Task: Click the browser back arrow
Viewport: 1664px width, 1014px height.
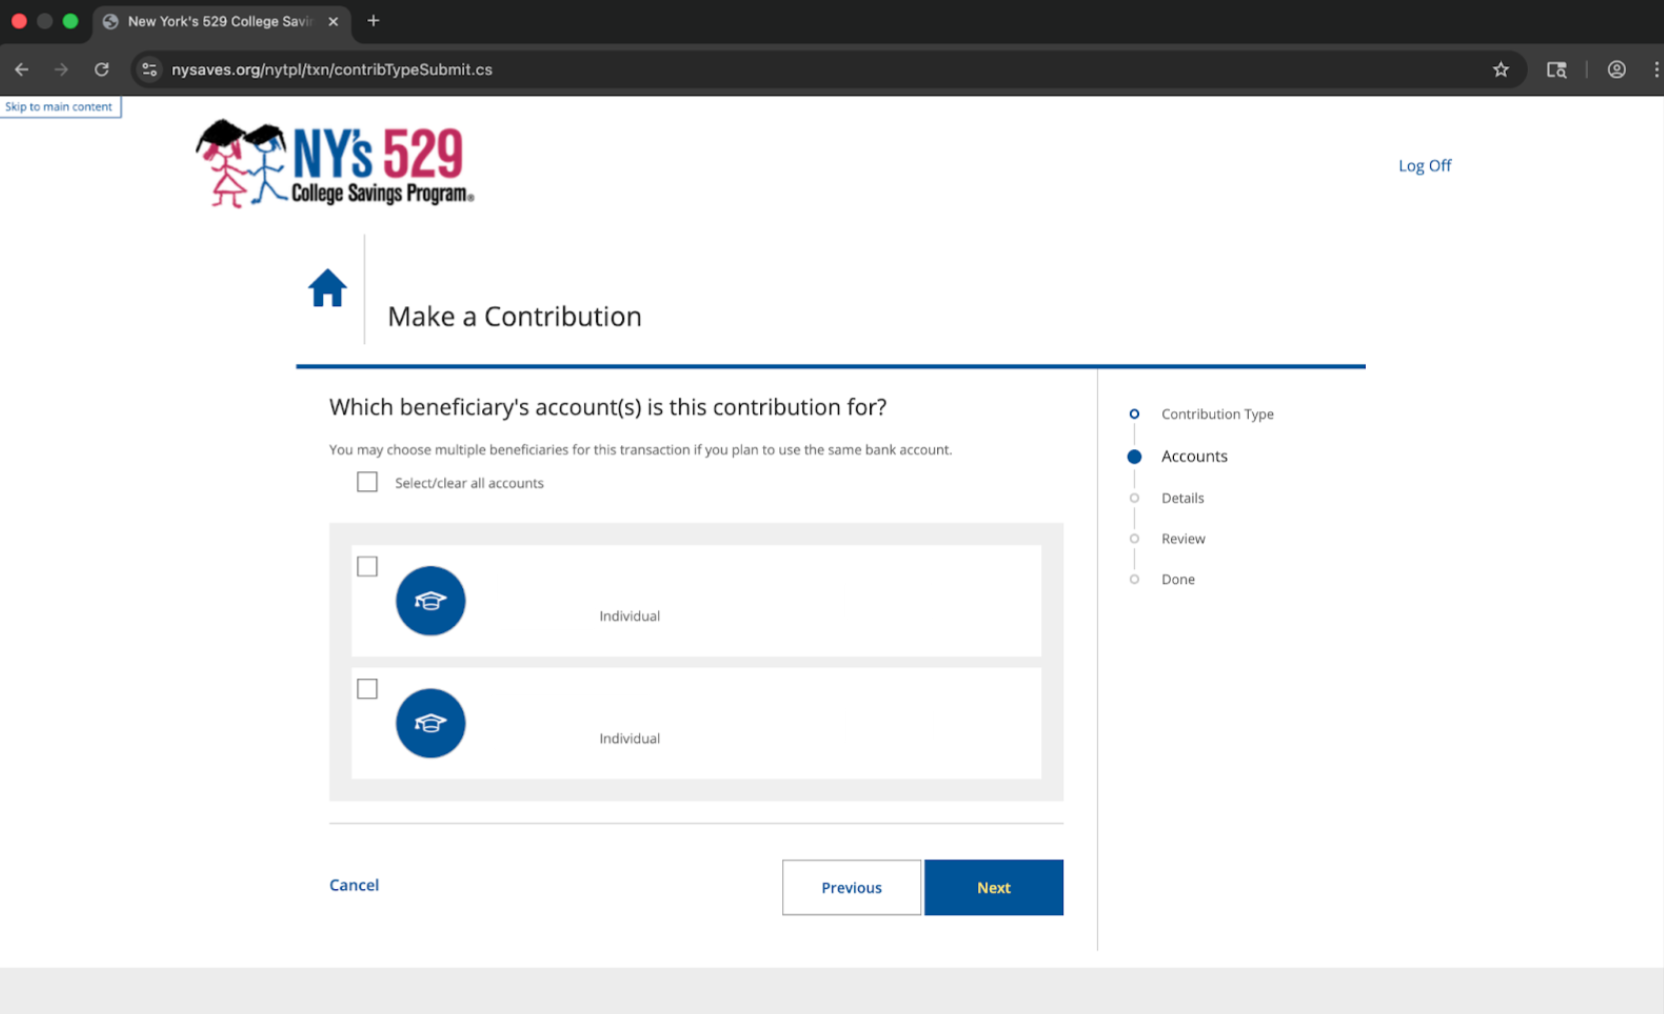Action: (22, 69)
